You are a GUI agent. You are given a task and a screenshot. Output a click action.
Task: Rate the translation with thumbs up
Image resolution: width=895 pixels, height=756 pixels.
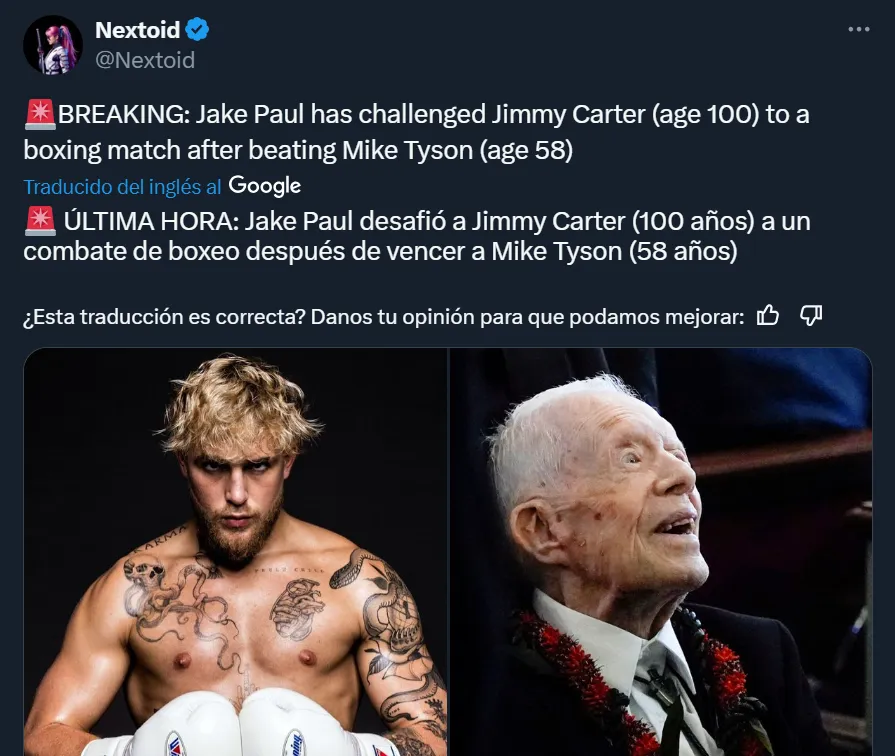coord(768,316)
